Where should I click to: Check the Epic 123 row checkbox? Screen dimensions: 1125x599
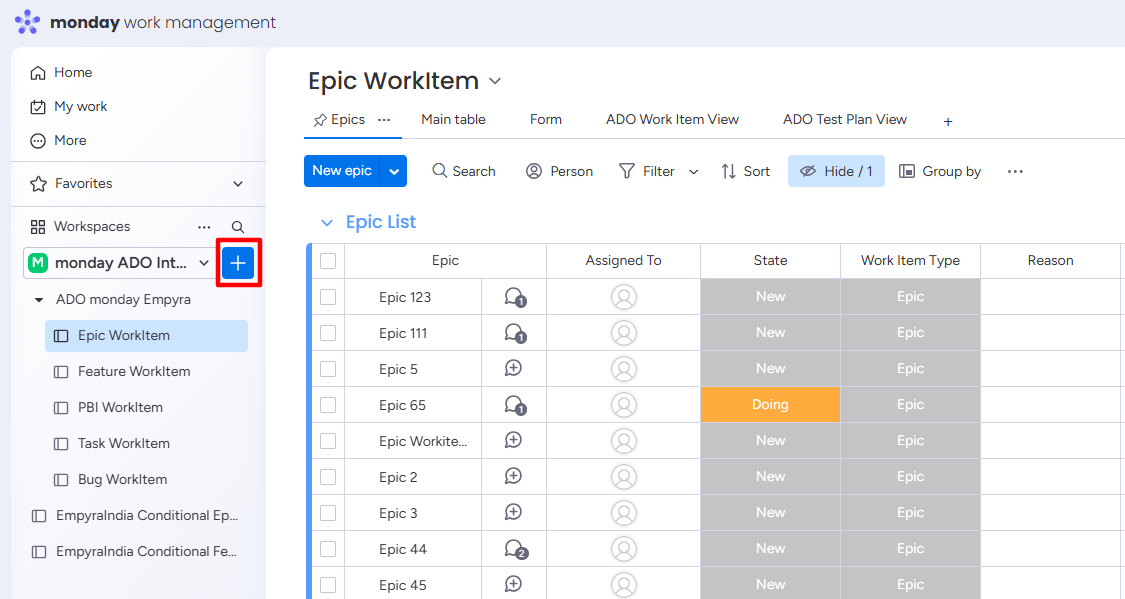(x=328, y=297)
